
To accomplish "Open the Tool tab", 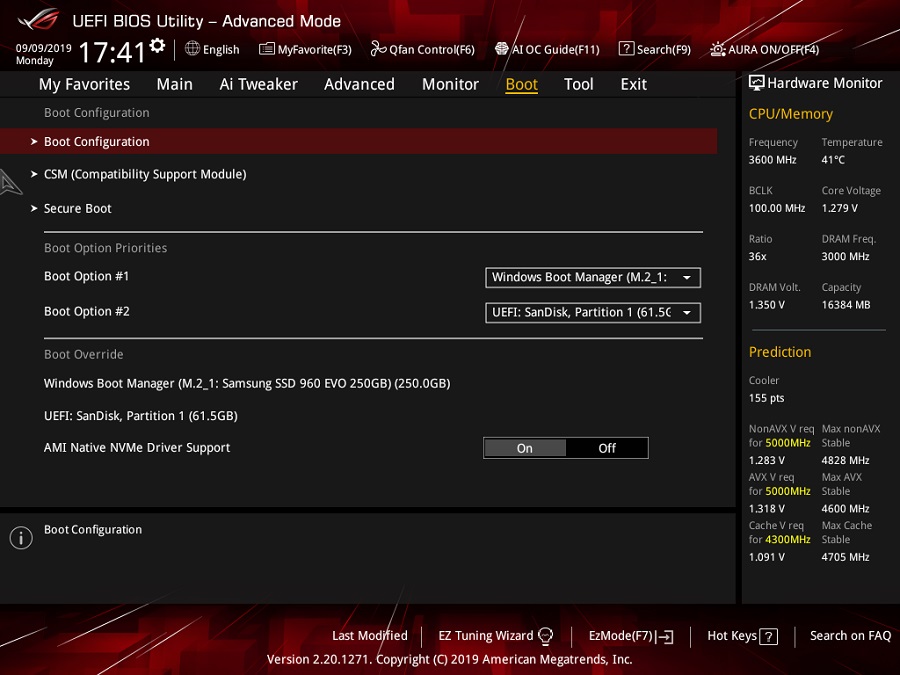I will coord(579,84).
